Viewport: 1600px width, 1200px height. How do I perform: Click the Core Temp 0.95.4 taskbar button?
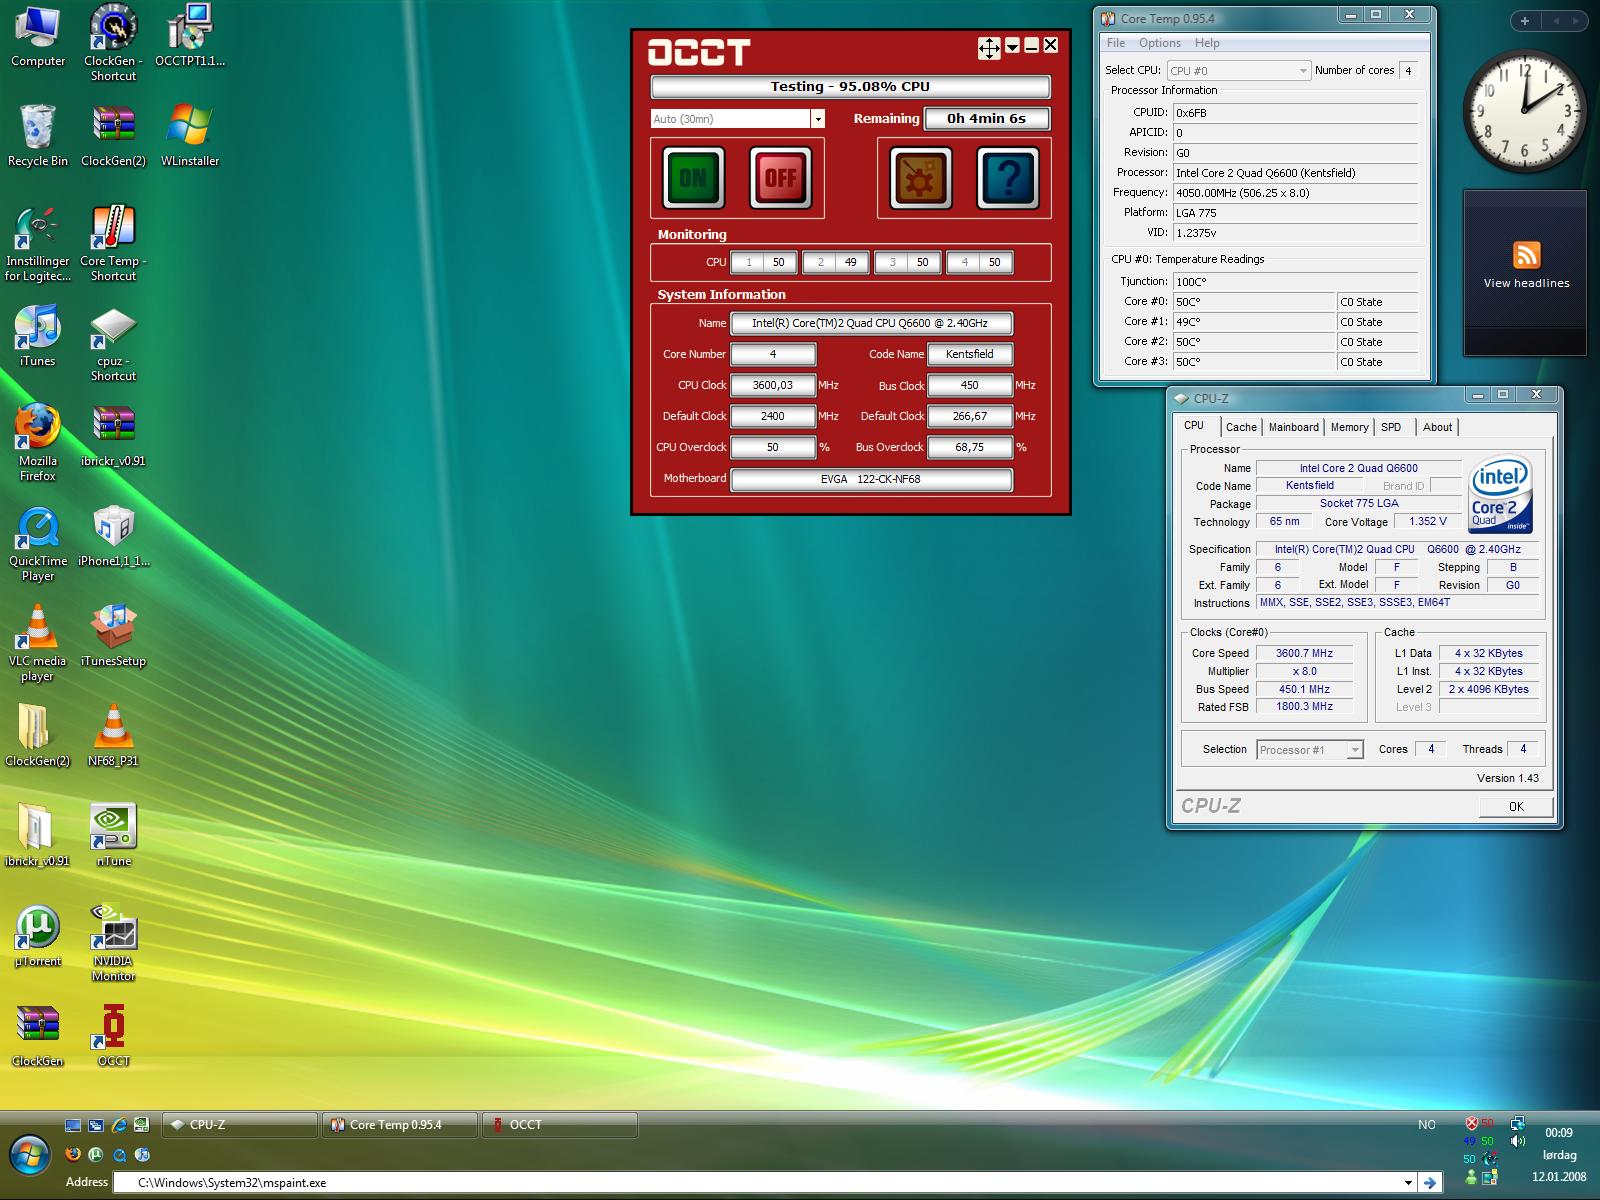pos(400,1125)
